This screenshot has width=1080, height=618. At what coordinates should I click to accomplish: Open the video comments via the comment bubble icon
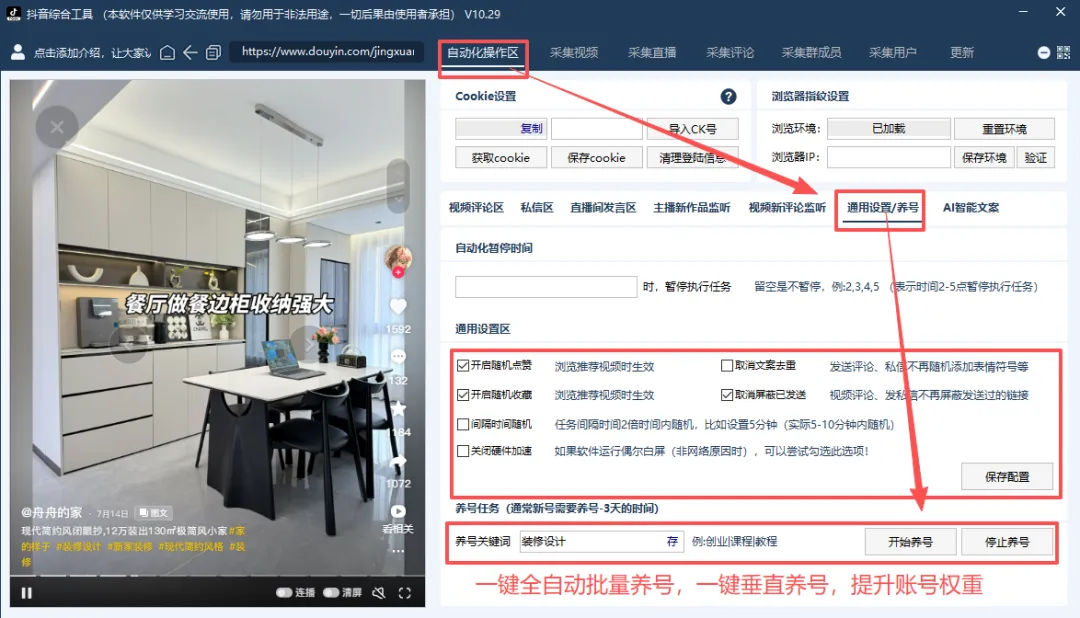pyautogui.click(x=398, y=355)
